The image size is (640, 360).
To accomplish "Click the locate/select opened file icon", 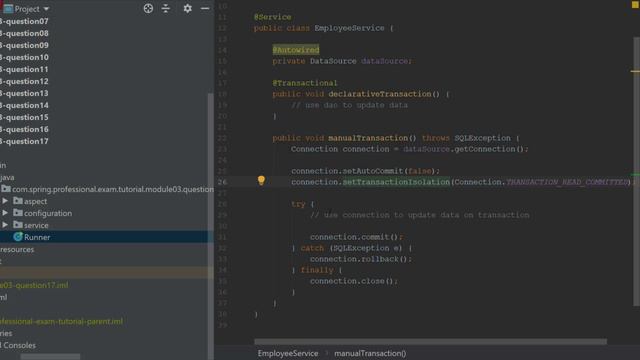I will pos(148,8).
